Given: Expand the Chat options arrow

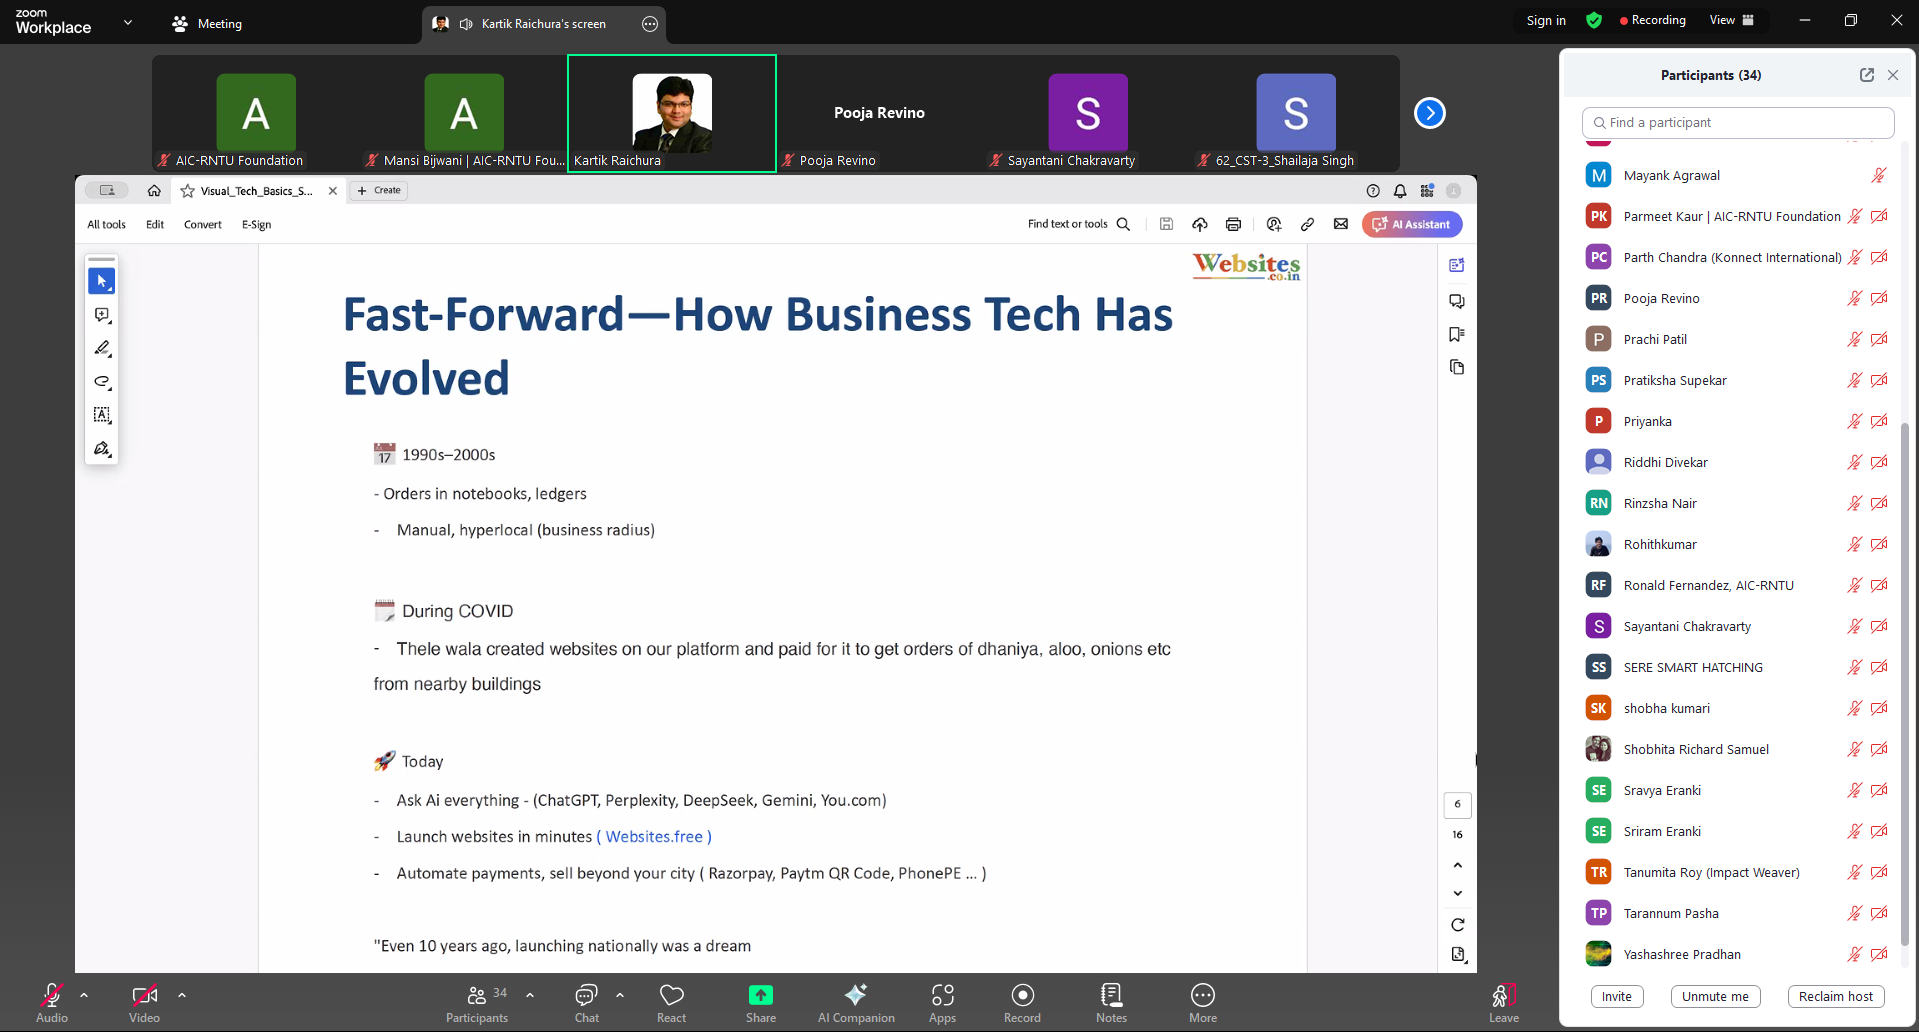Looking at the screenshot, I should 620,995.
